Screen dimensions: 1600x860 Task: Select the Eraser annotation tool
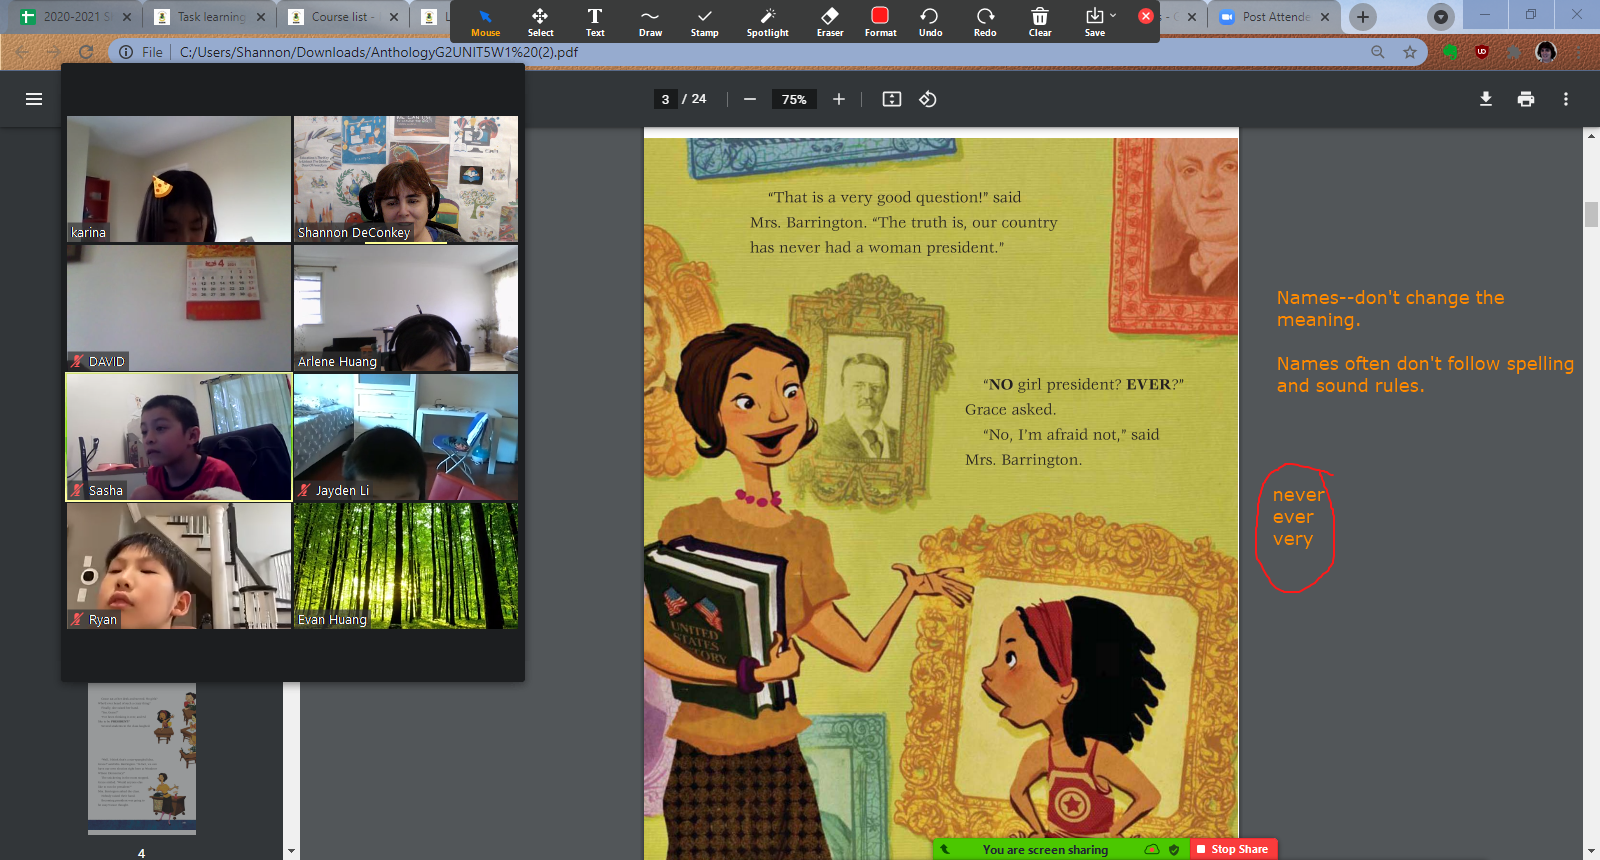point(830,21)
